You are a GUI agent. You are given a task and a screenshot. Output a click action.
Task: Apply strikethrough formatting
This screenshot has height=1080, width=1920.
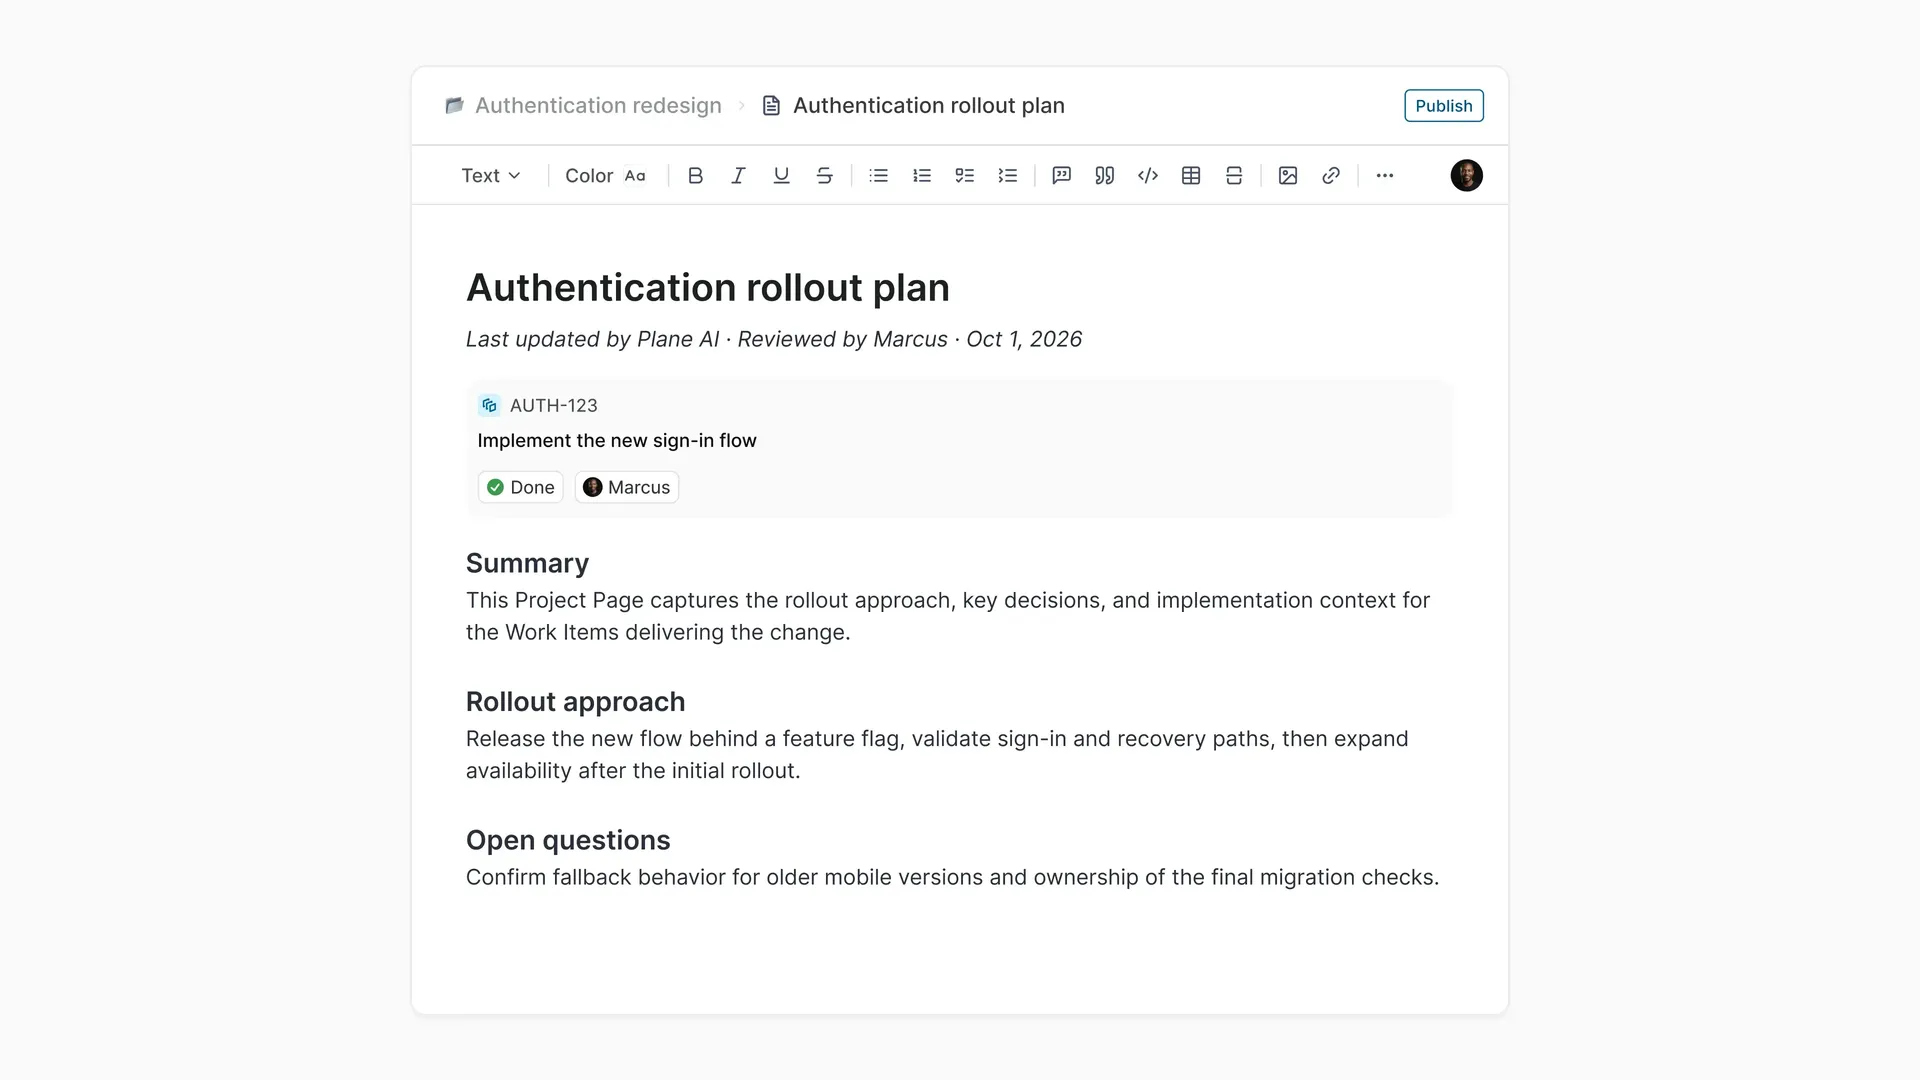pyautogui.click(x=824, y=176)
